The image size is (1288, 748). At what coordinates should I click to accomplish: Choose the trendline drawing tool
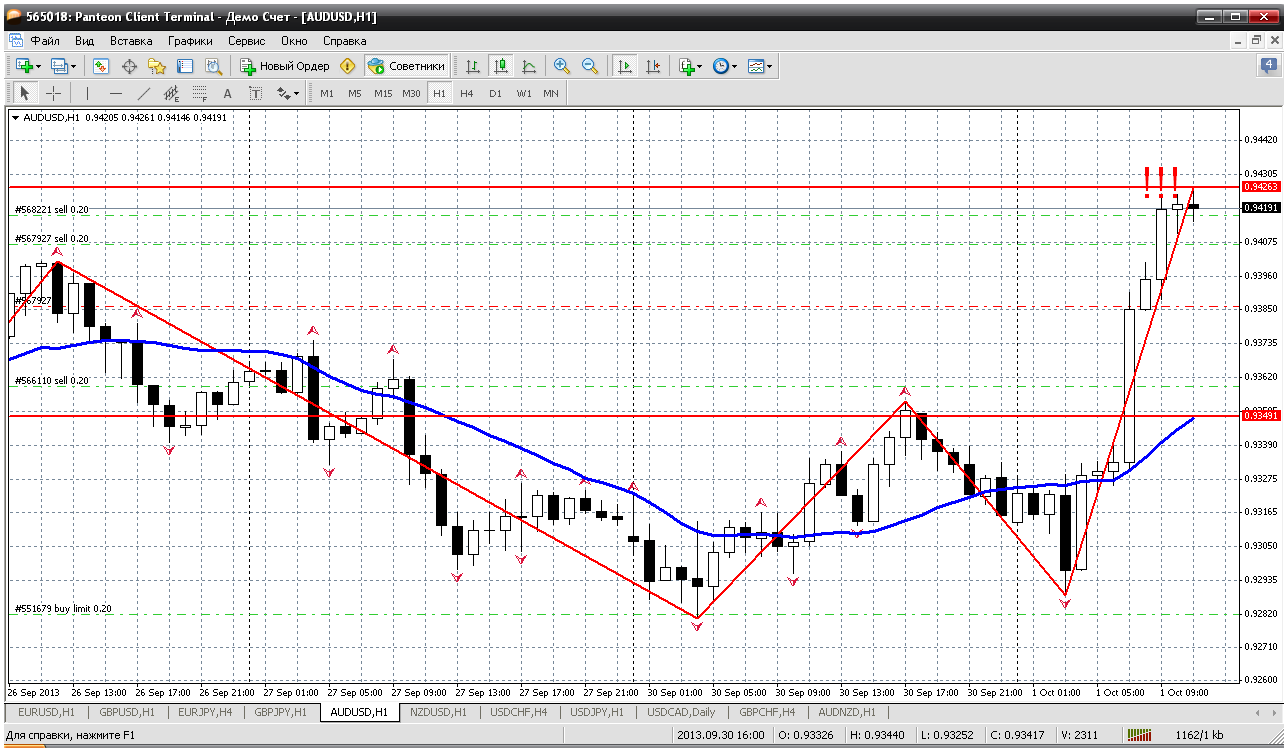point(143,93)
